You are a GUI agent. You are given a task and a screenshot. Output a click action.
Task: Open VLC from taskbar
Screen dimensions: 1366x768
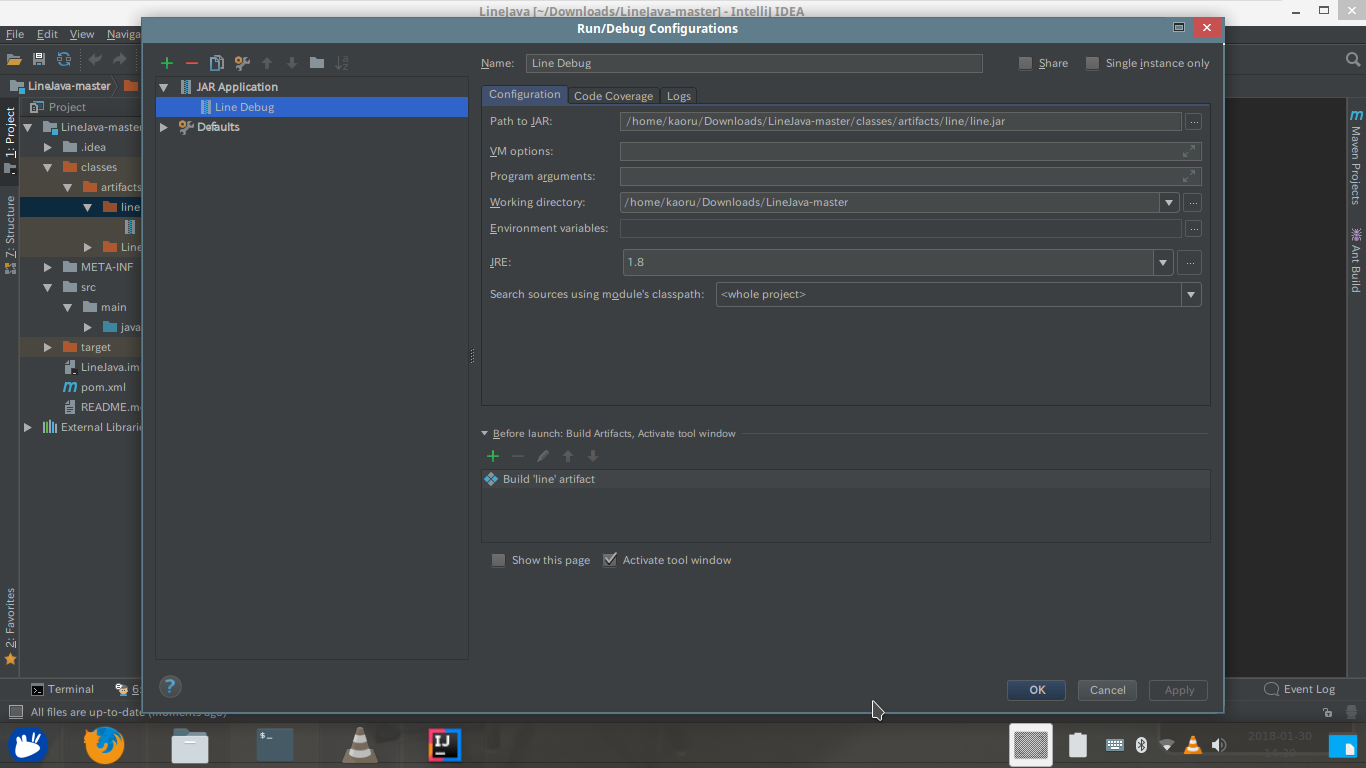(x=360, y=746)
